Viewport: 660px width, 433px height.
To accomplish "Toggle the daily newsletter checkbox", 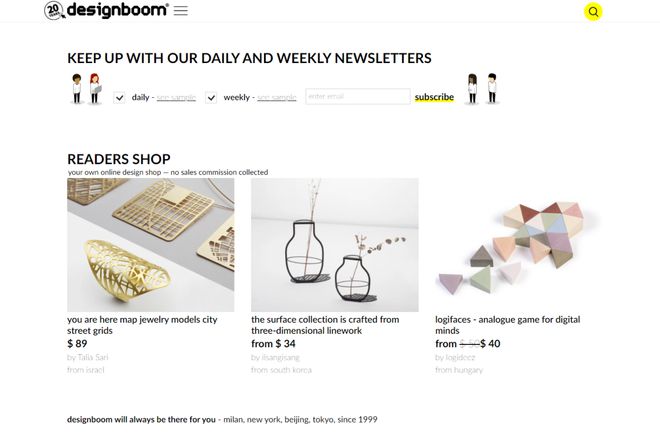I will (120, 98).
